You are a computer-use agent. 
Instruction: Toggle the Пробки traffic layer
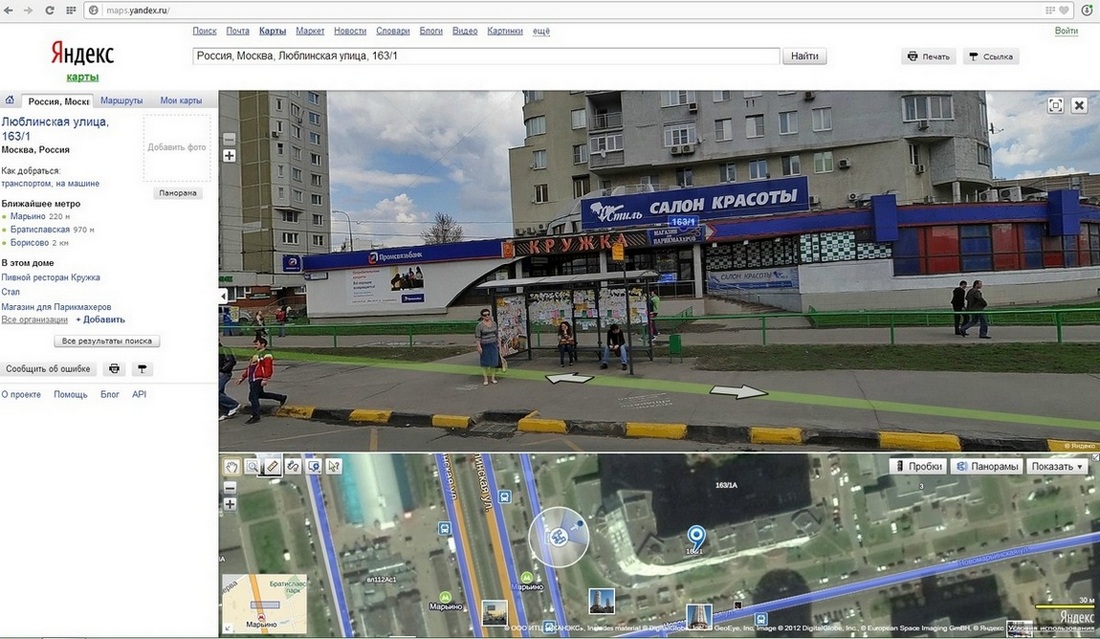(x=919, y=466)
